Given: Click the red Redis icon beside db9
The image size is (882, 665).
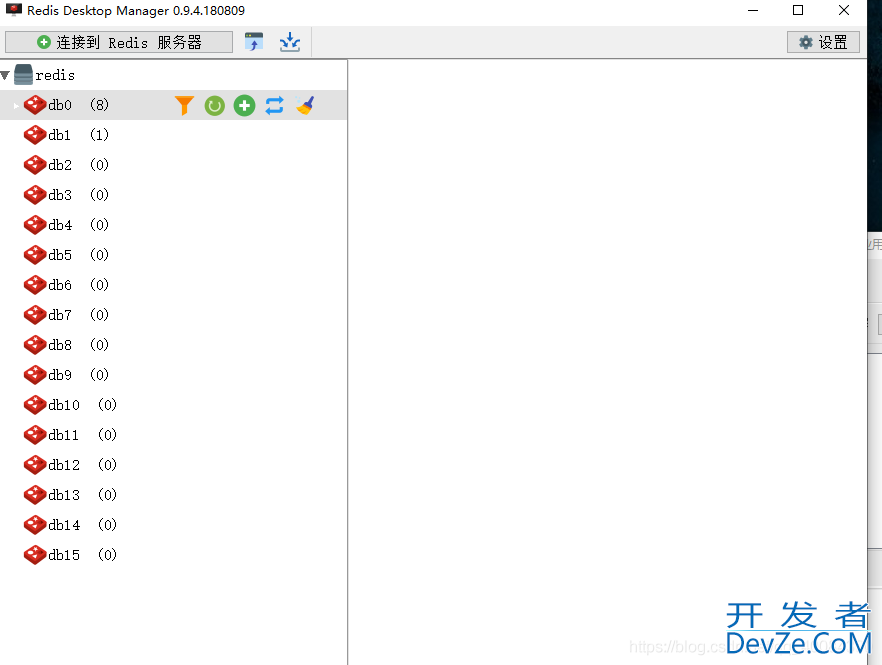Looking at the screenshot, I should click(x=35, y=375).
